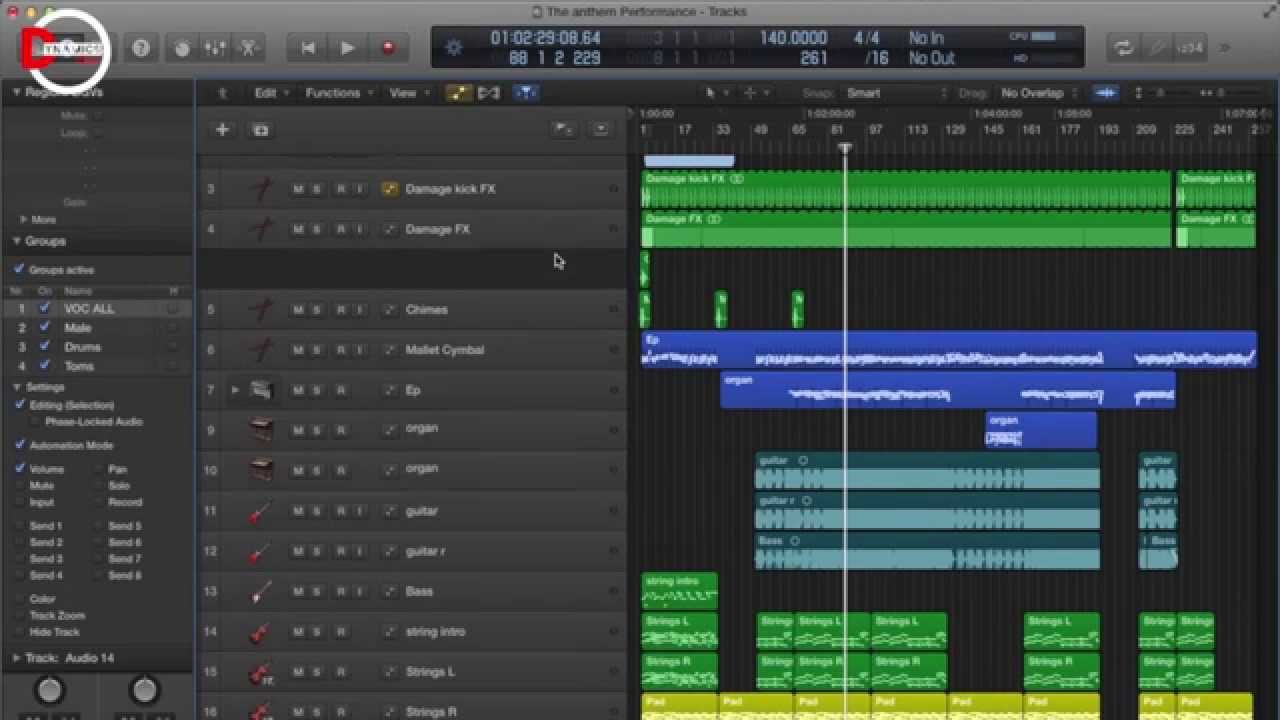Click the Damage kick FX region

[906, 189]
